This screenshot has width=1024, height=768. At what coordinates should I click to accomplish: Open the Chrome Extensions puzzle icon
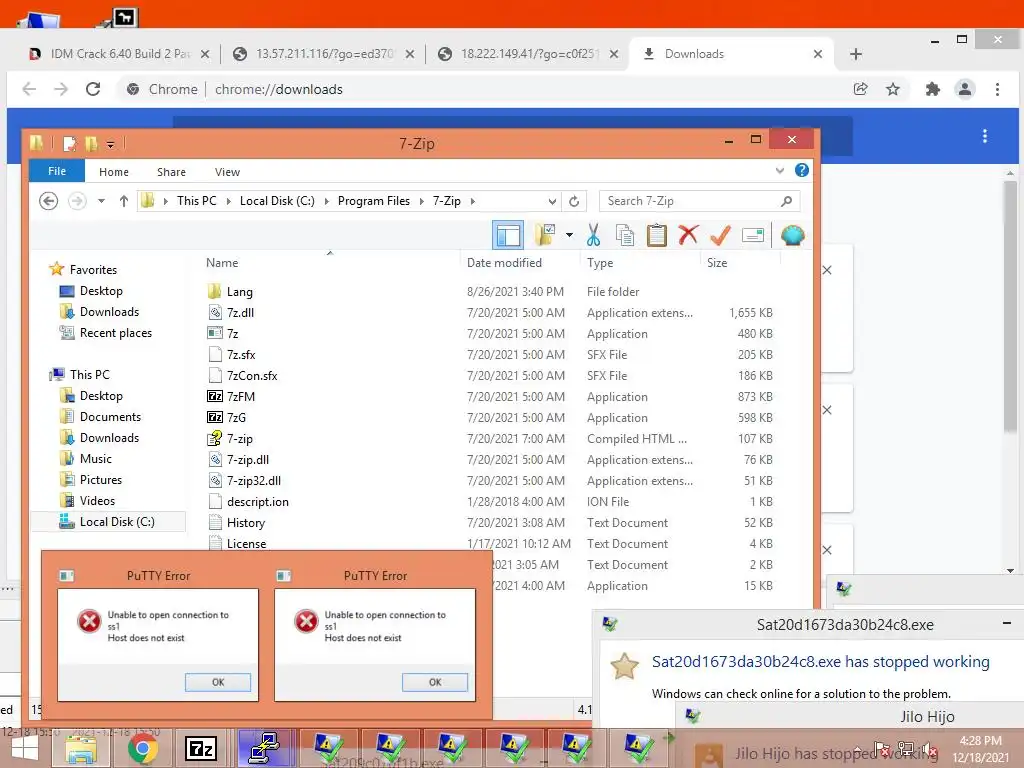click(933, 89)
